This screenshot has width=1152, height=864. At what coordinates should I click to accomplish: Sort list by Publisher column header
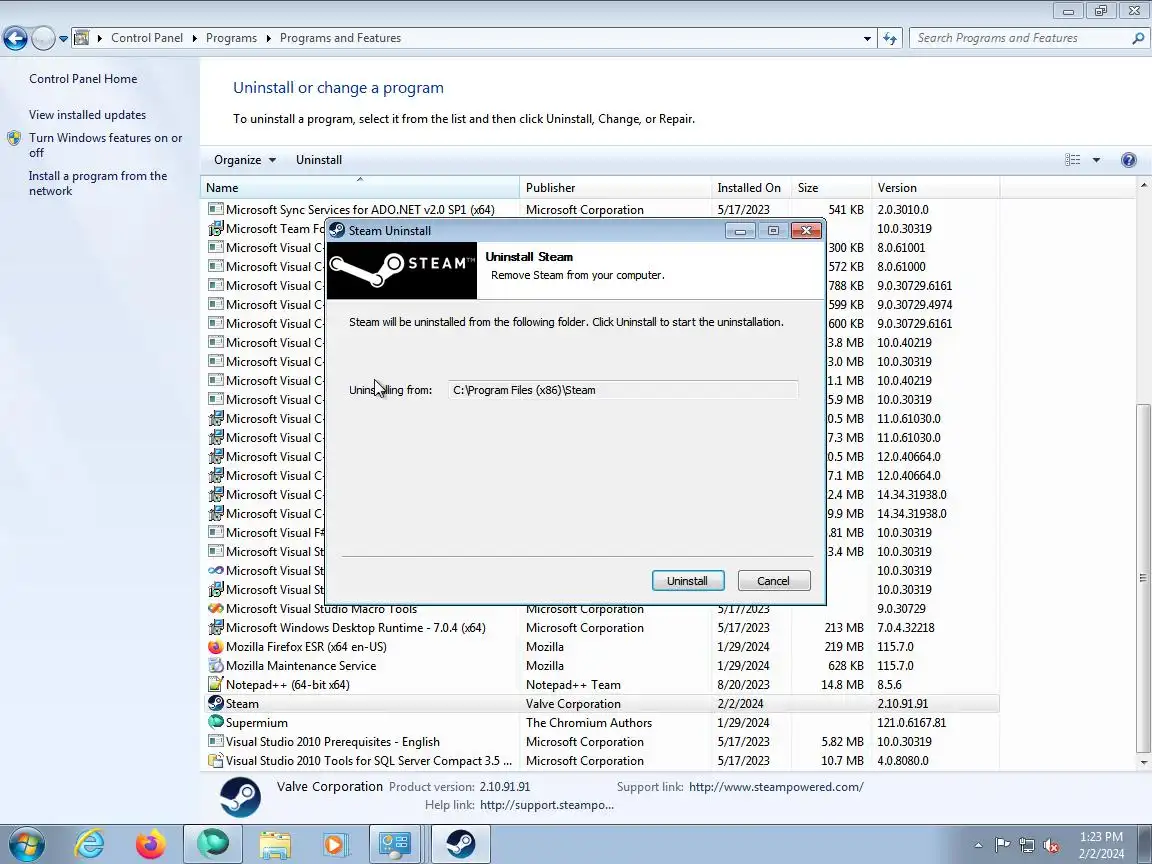615,187
